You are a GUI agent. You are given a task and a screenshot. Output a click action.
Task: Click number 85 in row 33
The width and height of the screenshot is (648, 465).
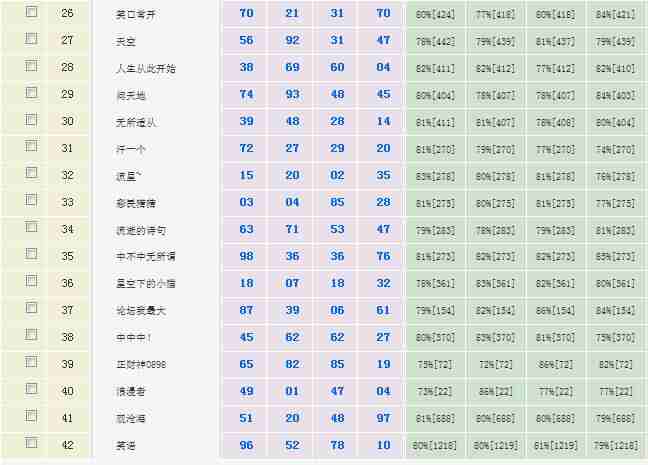click(x=337, y=202)
